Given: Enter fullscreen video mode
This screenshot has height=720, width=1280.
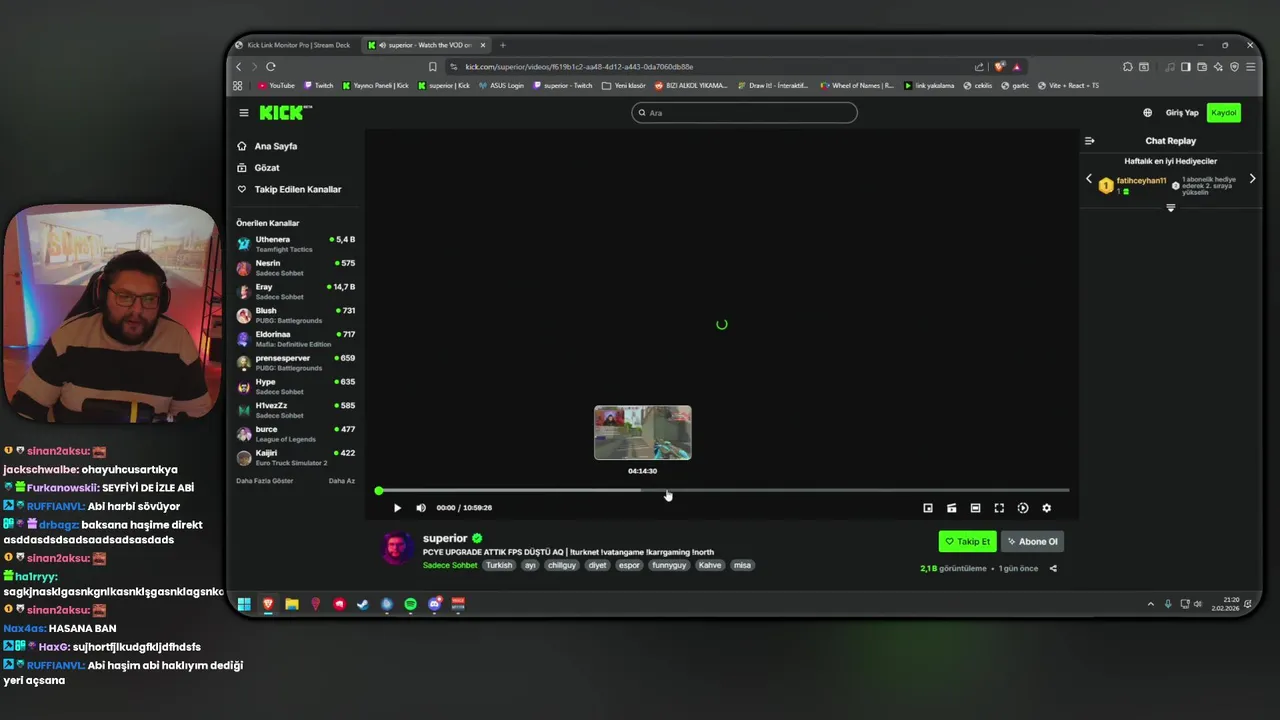Looking at the screenshot, I should pyautogui.click(x=999, y=508).
